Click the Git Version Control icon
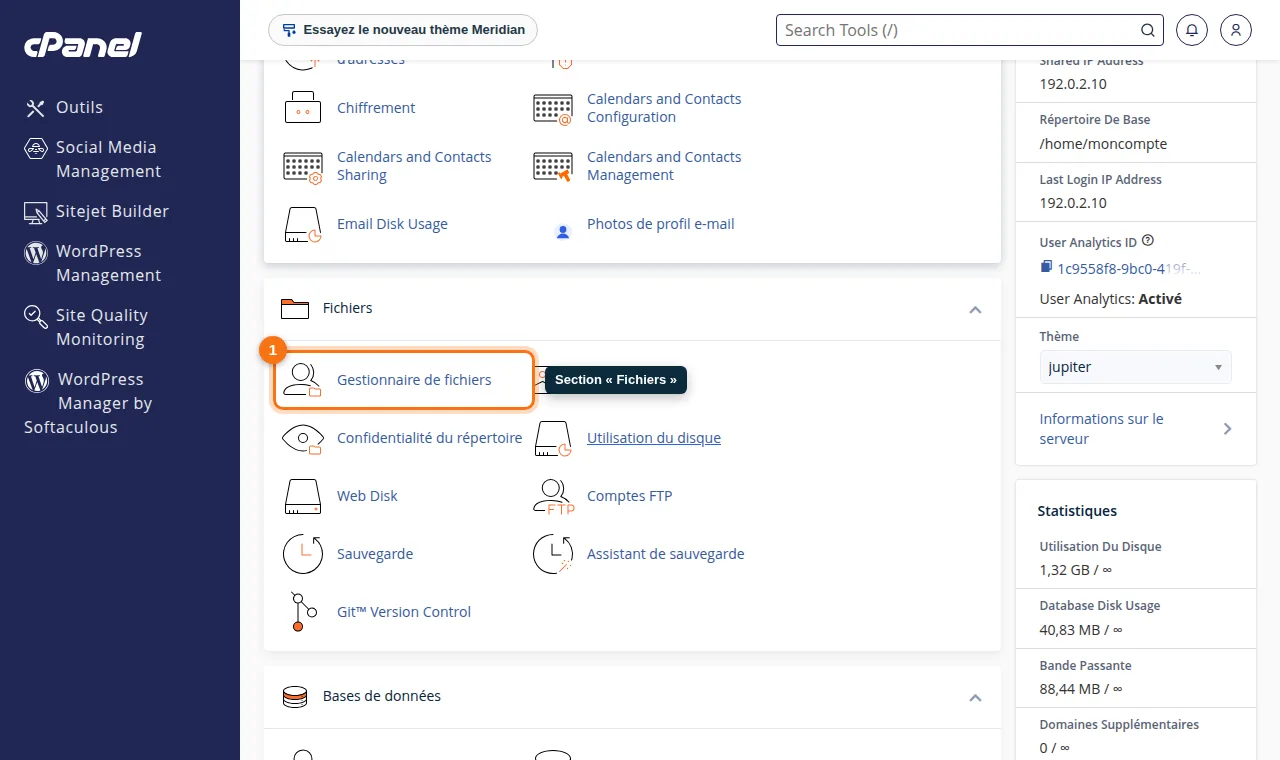The image size is (1280, 760). tap(302, 612)
